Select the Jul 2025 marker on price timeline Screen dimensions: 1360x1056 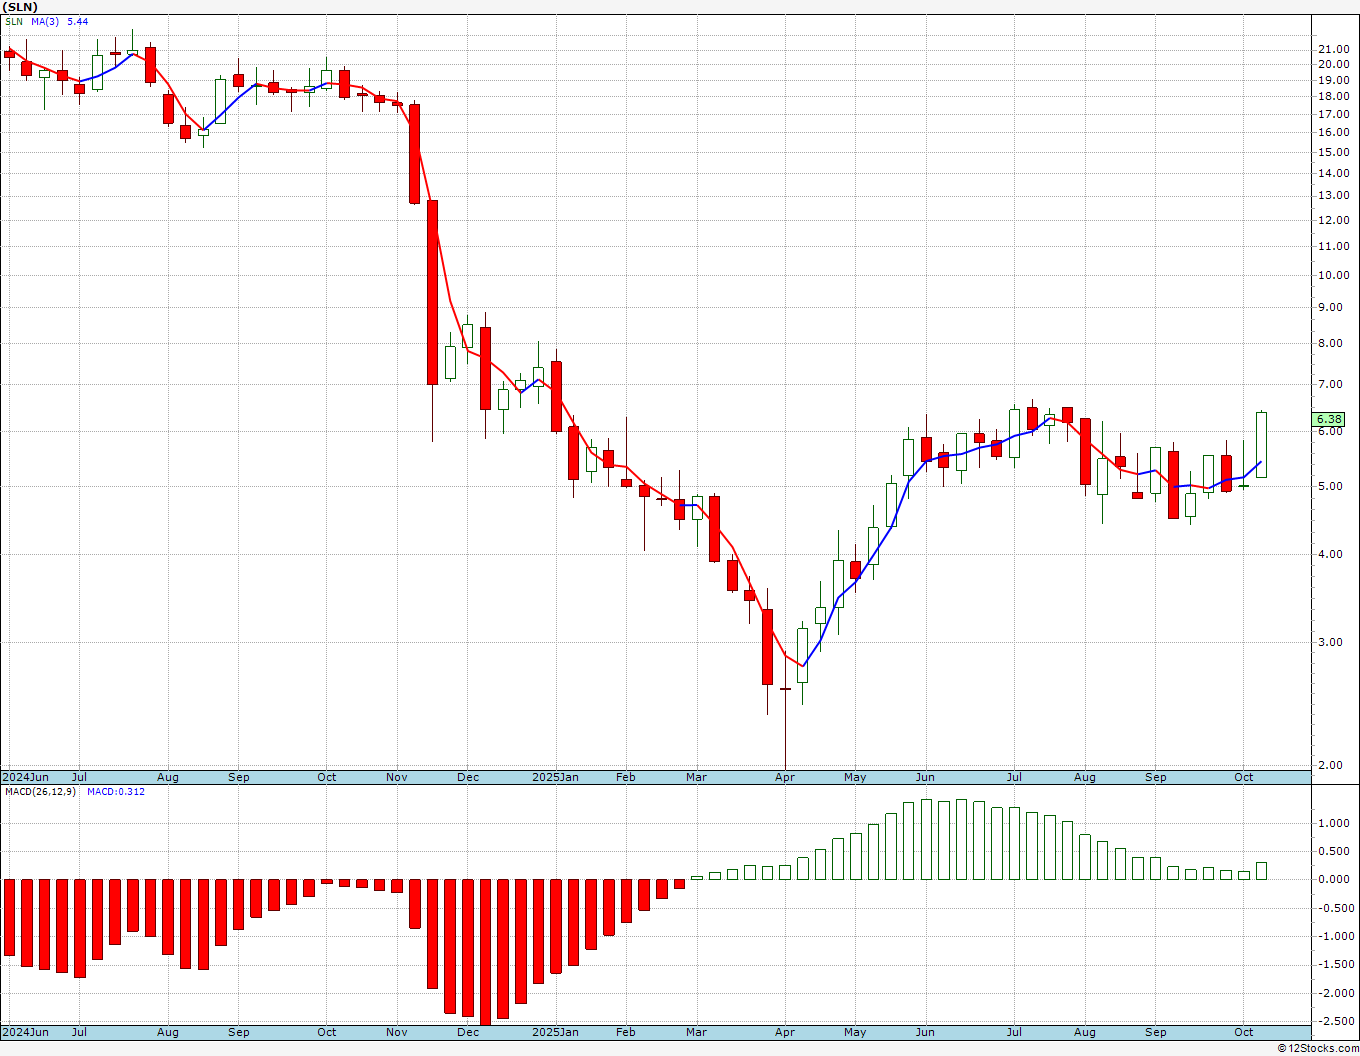pos(1014,777)
